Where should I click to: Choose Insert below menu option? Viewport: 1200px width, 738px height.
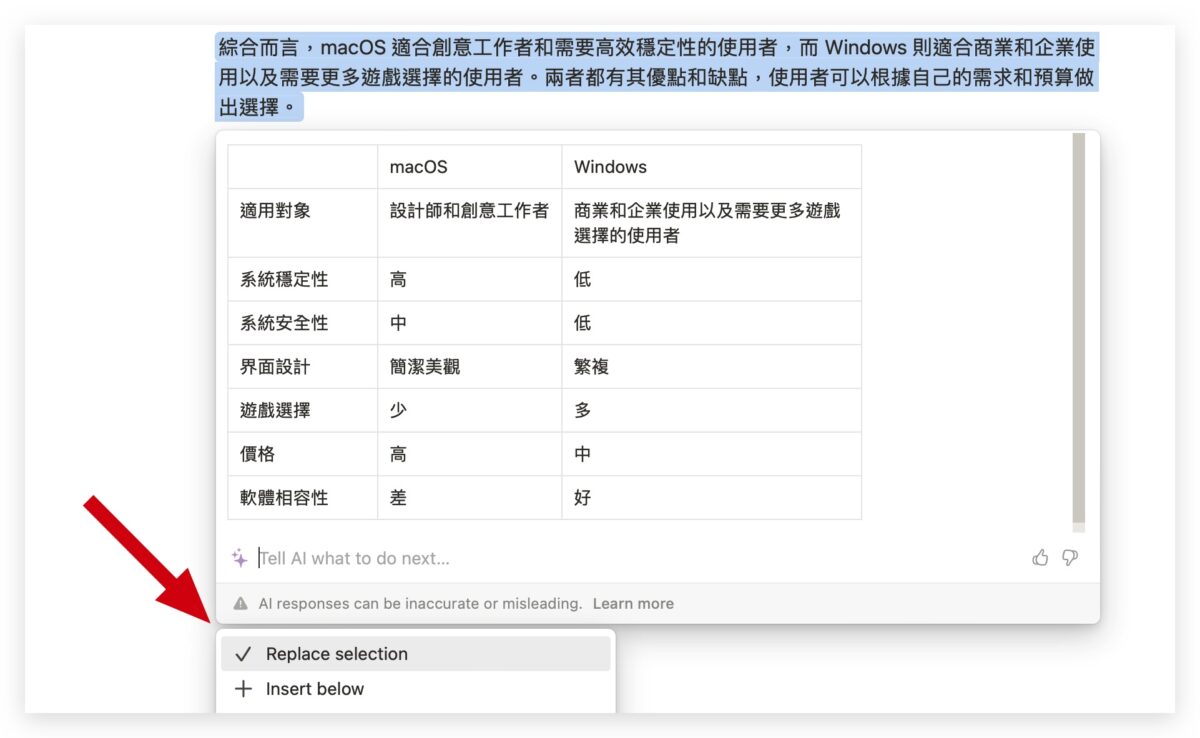416,689
